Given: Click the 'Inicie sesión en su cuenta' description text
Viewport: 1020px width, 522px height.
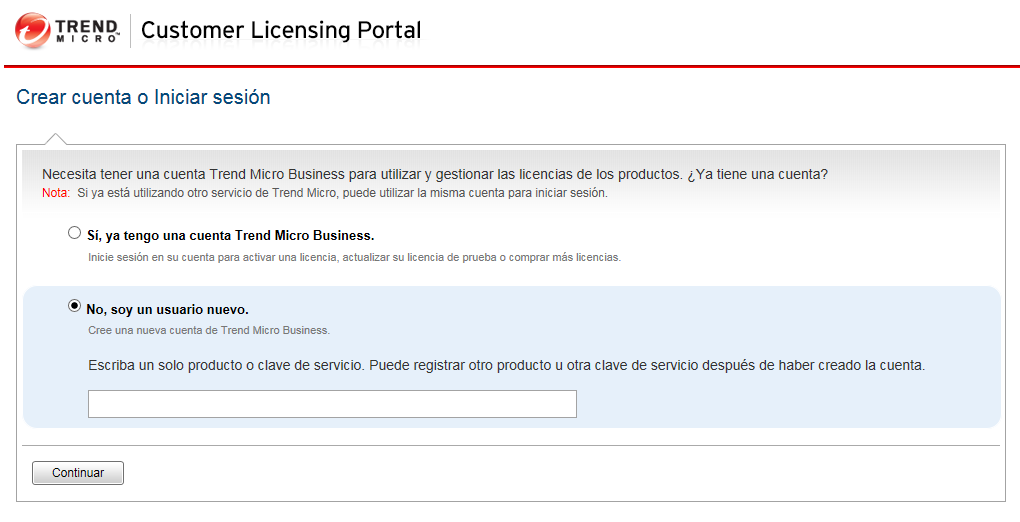Looking at the screenshot, I should click(354, 257).
